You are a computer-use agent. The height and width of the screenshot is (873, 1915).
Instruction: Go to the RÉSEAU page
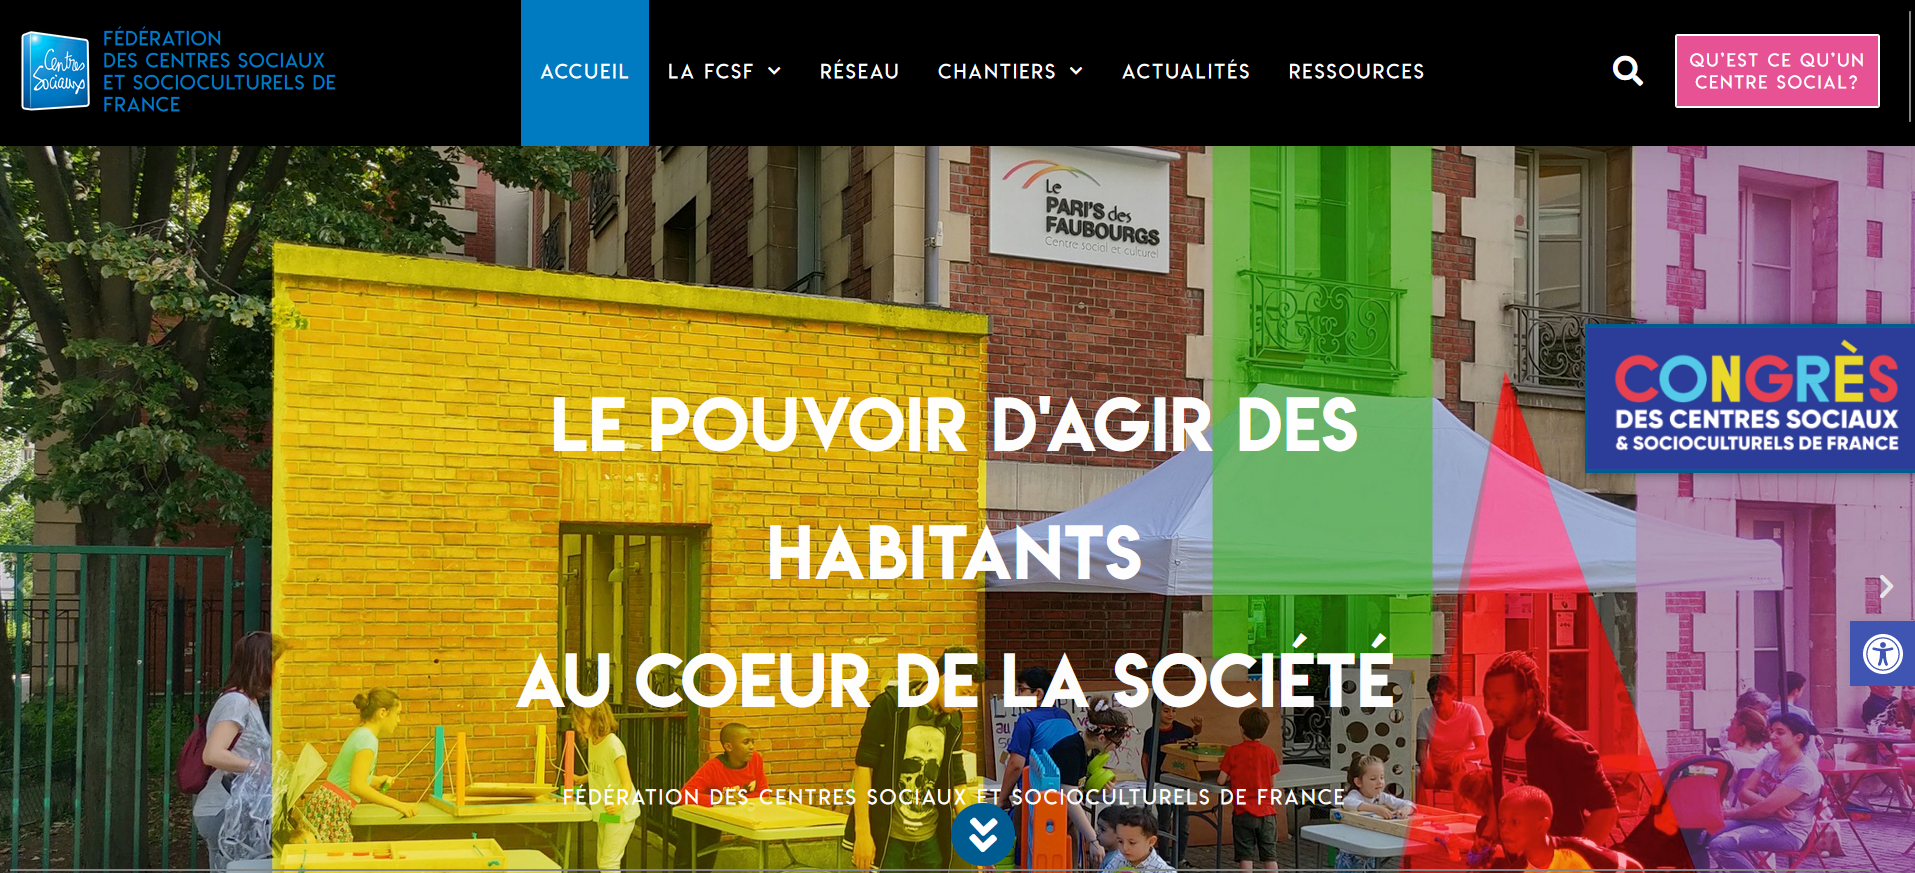[x=859, y=72]
